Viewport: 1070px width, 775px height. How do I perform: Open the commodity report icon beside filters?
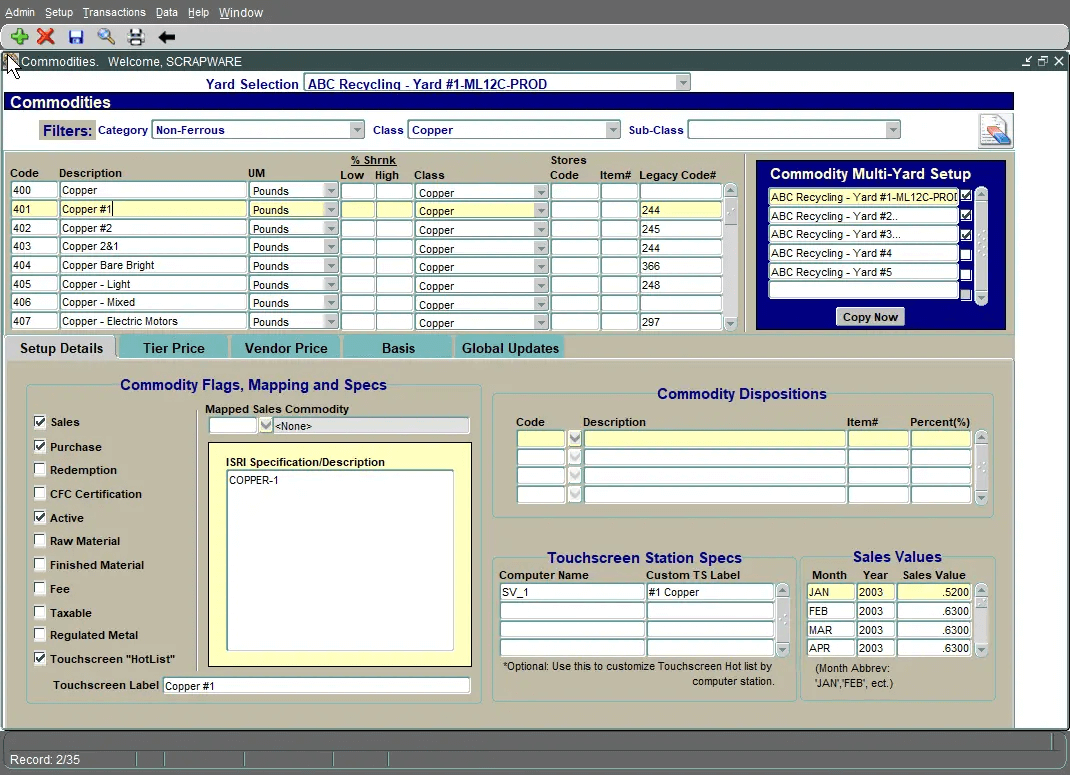(994, 130)
